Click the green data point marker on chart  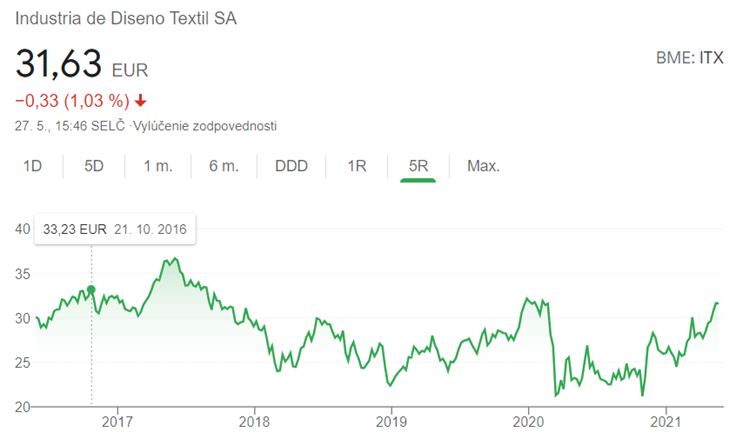click(92, 290)
